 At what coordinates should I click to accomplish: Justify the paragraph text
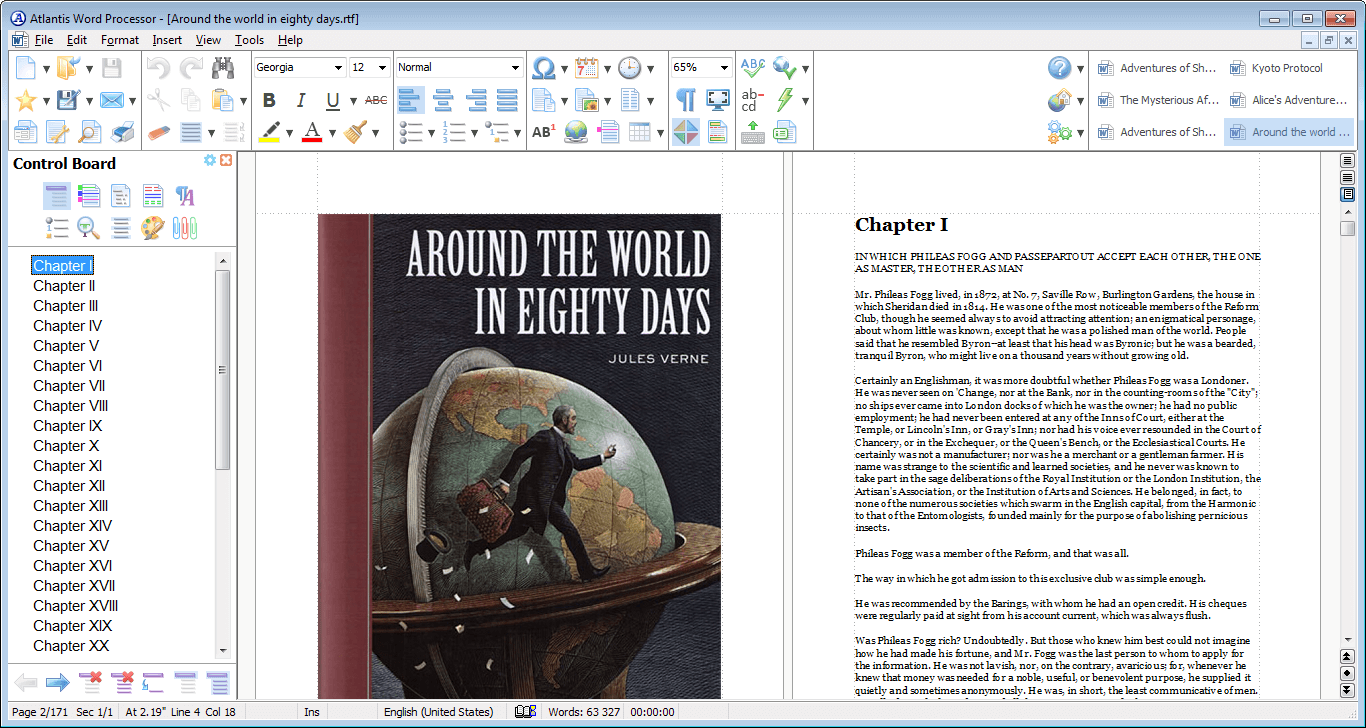pyautogui.click(x=507, y=100)
